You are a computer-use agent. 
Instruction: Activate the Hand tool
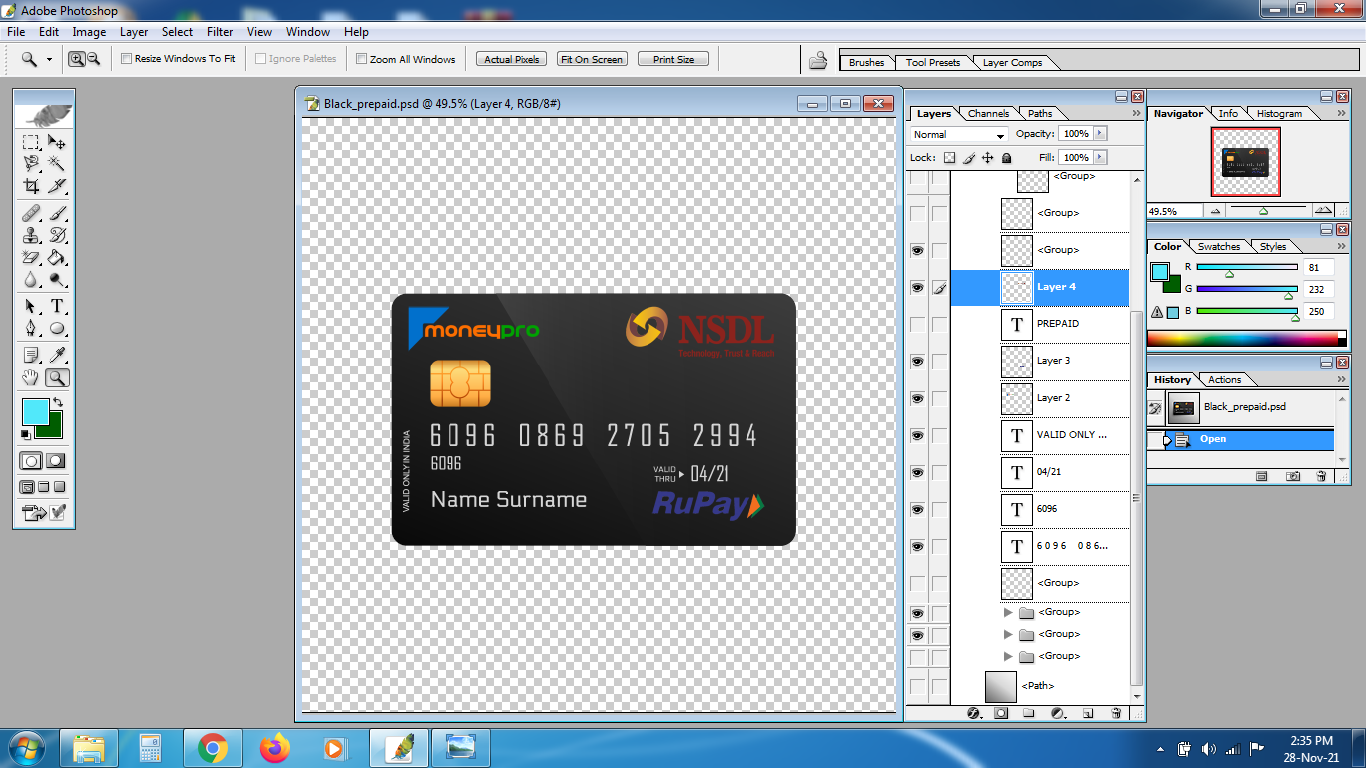(x=31, y=377)
